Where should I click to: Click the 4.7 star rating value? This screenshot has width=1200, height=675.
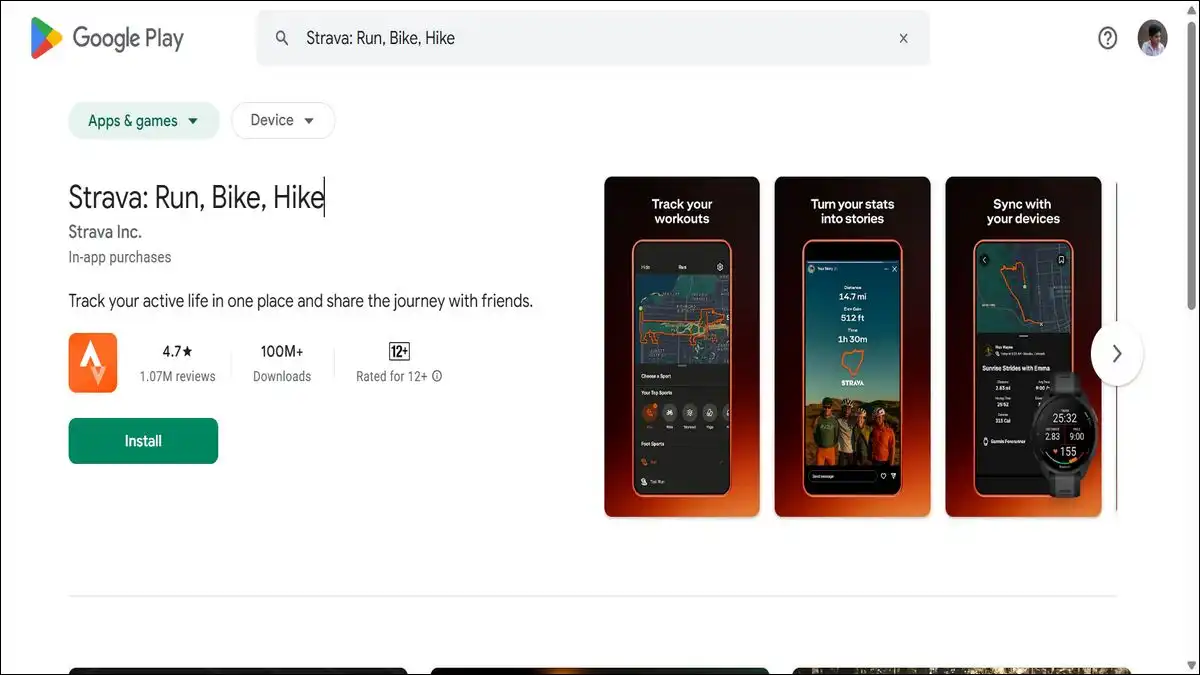(178, 351)
